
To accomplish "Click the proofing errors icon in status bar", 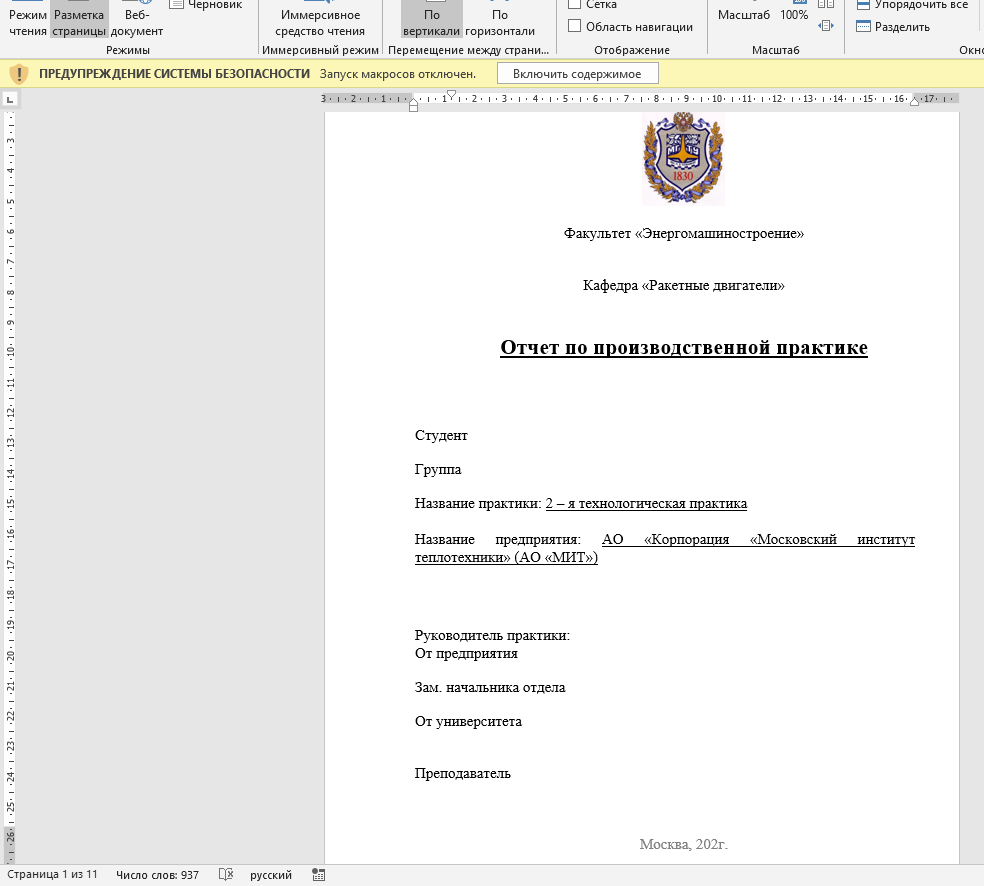I will 226,875.
